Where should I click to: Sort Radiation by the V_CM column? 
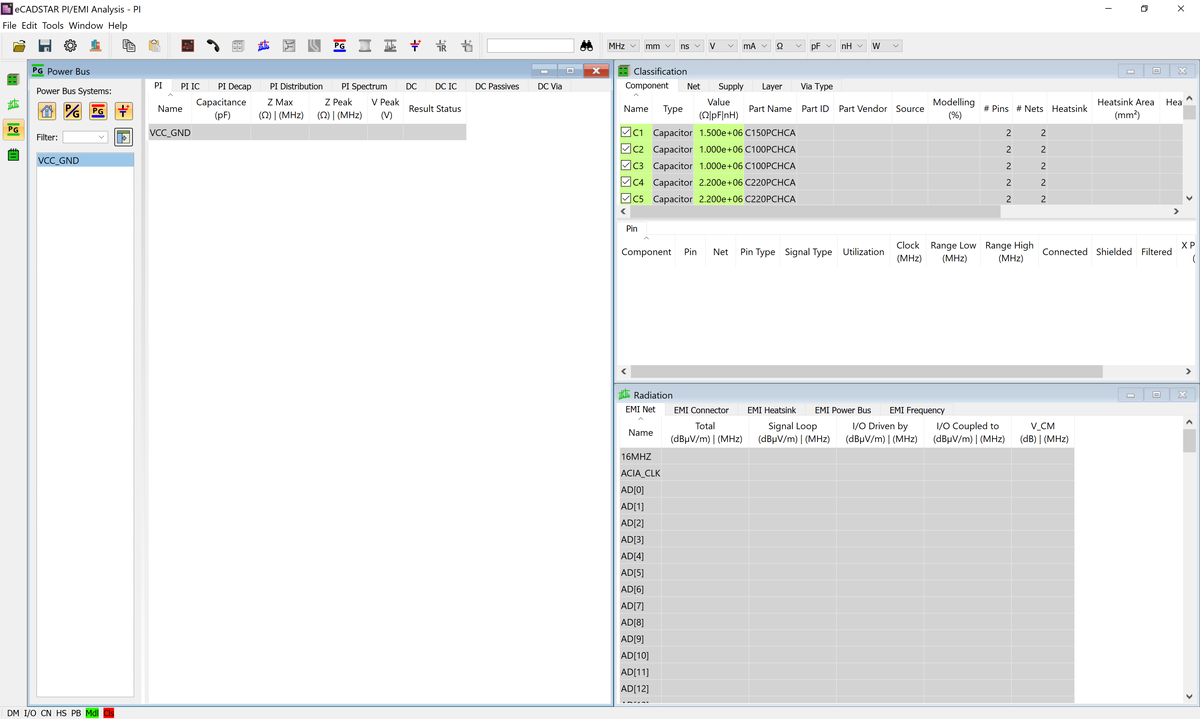click(1042, 432)
